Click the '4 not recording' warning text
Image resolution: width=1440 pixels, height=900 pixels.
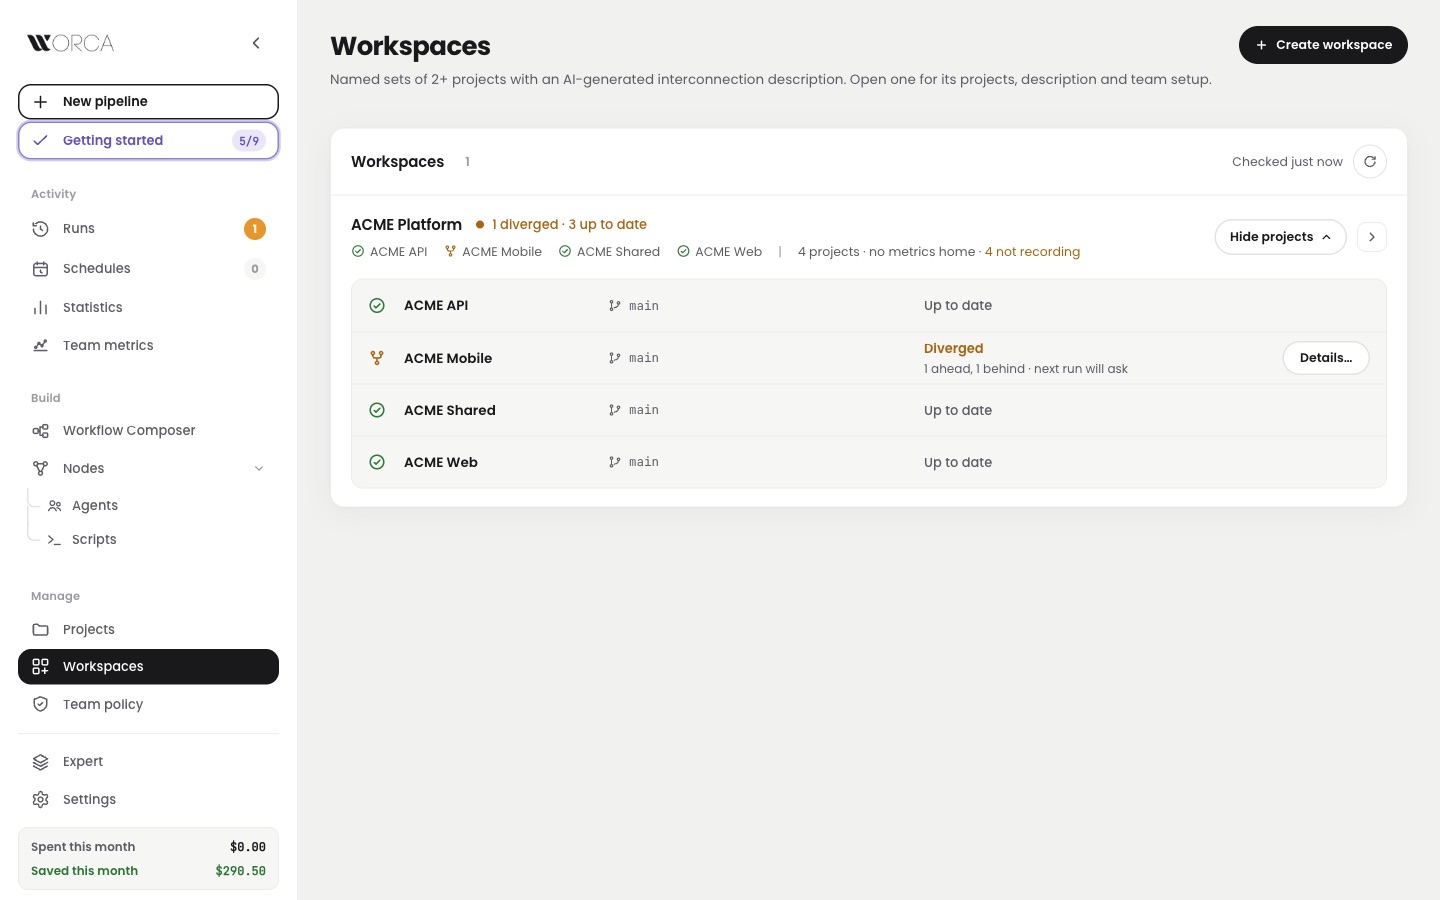(x=1032, y=252)
